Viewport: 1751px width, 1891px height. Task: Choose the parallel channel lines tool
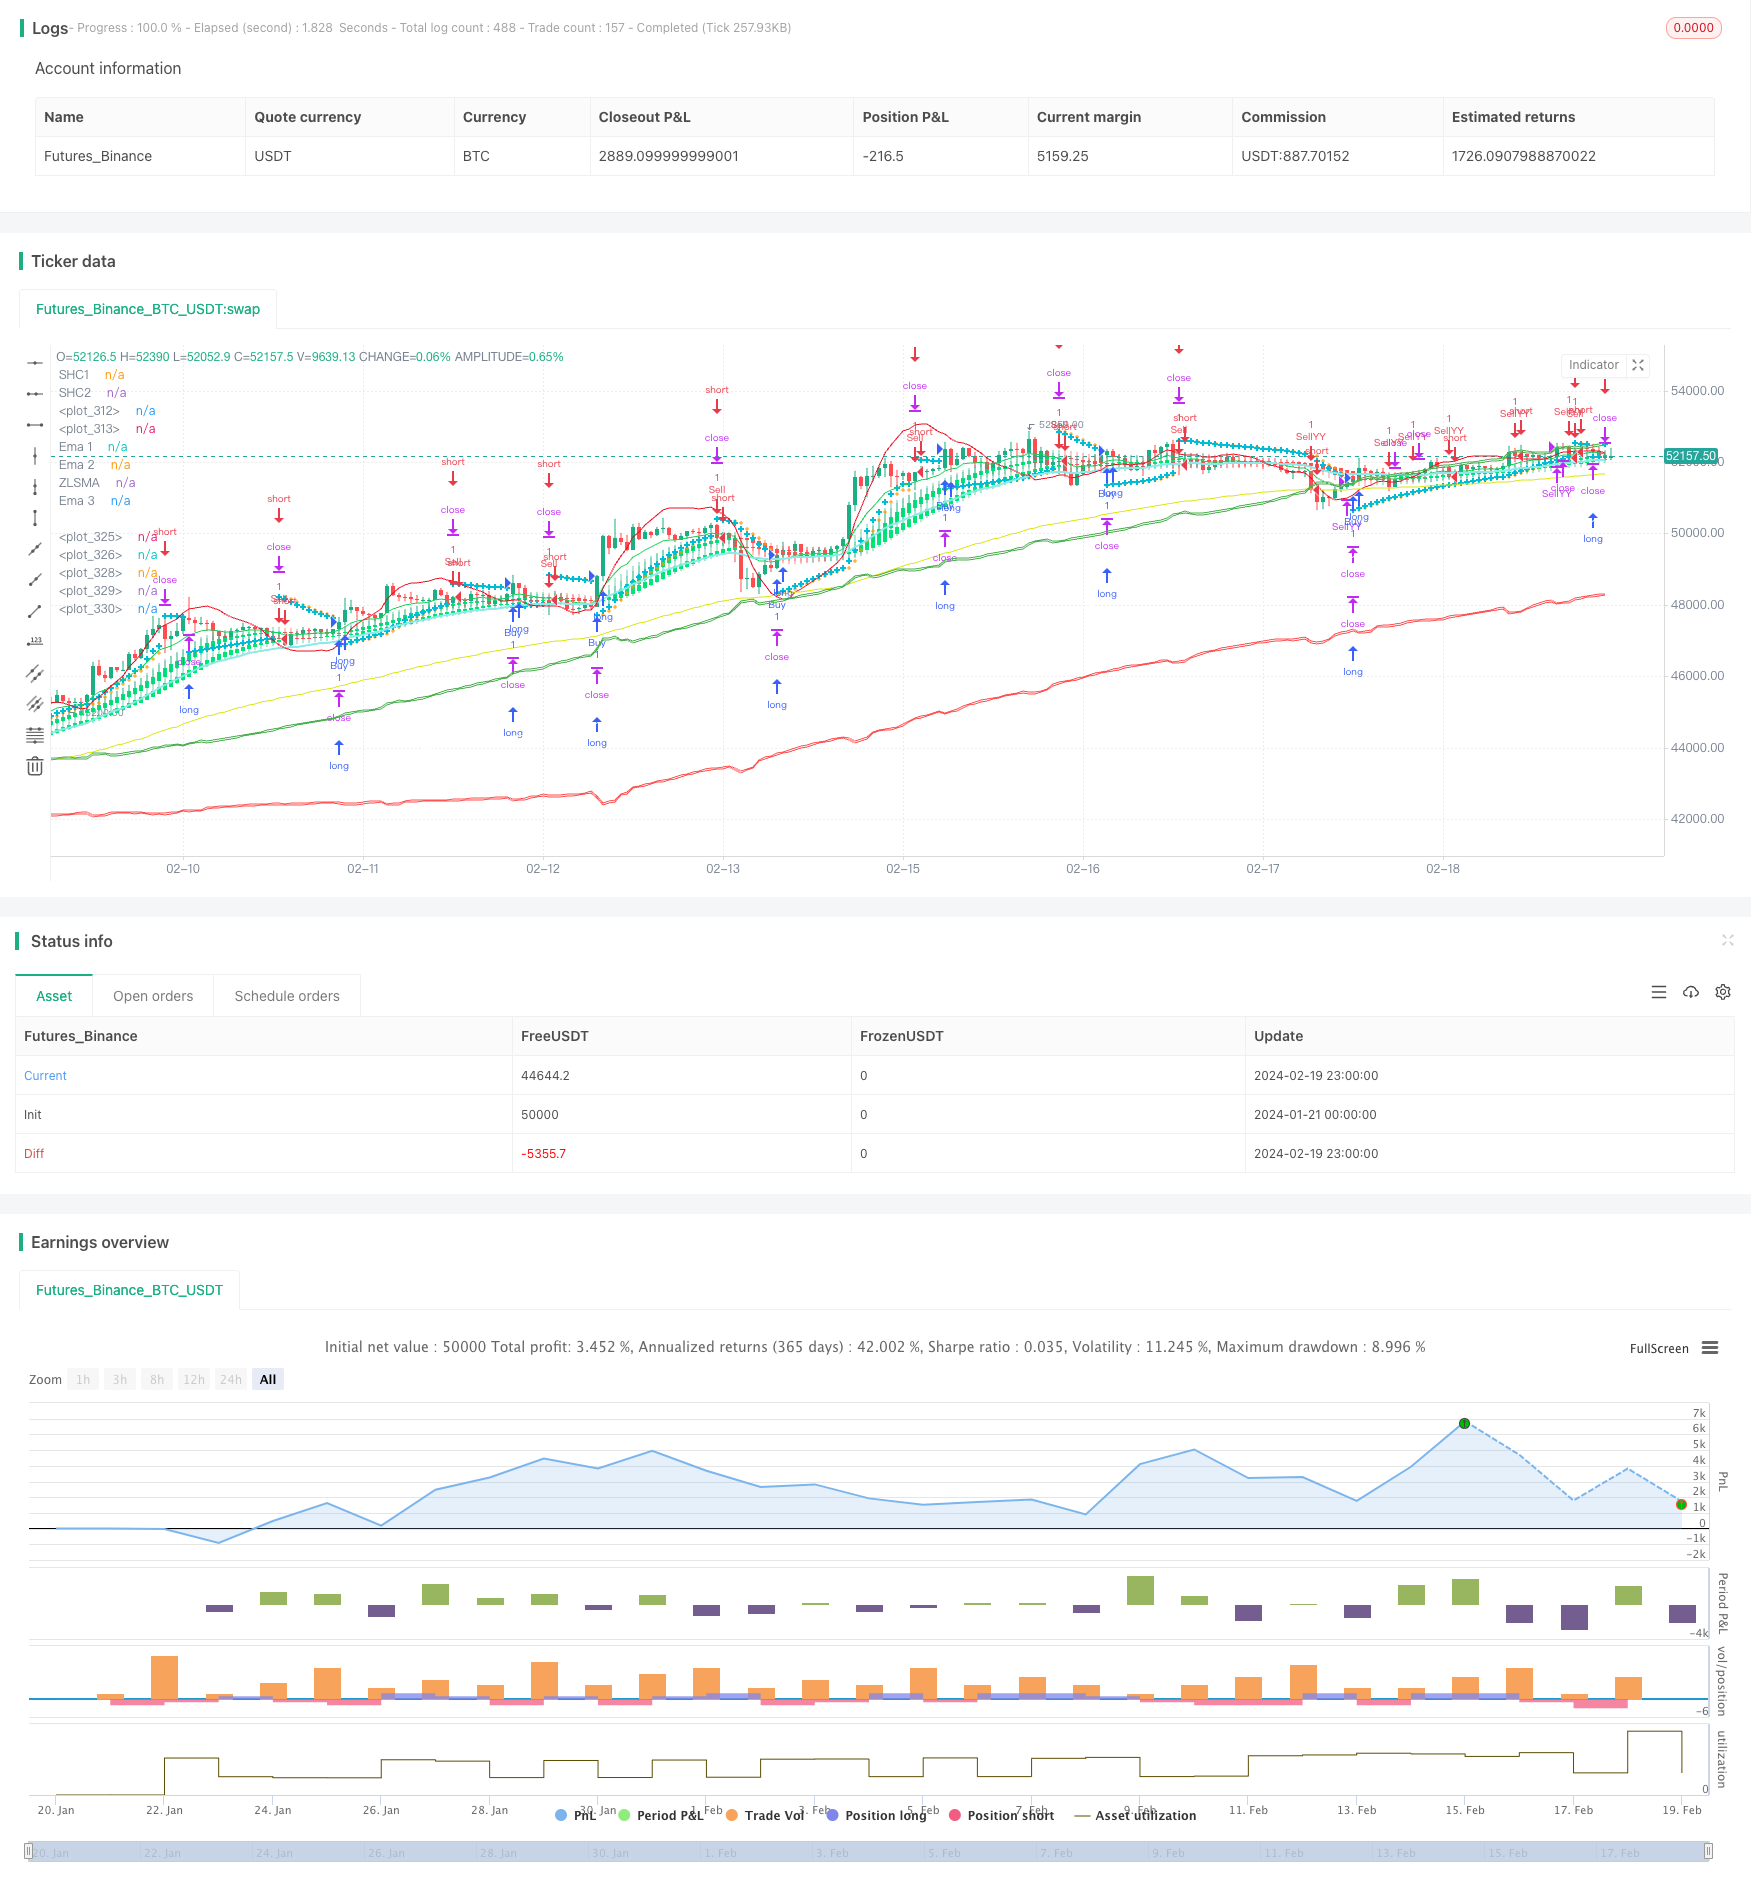[35, 673]
